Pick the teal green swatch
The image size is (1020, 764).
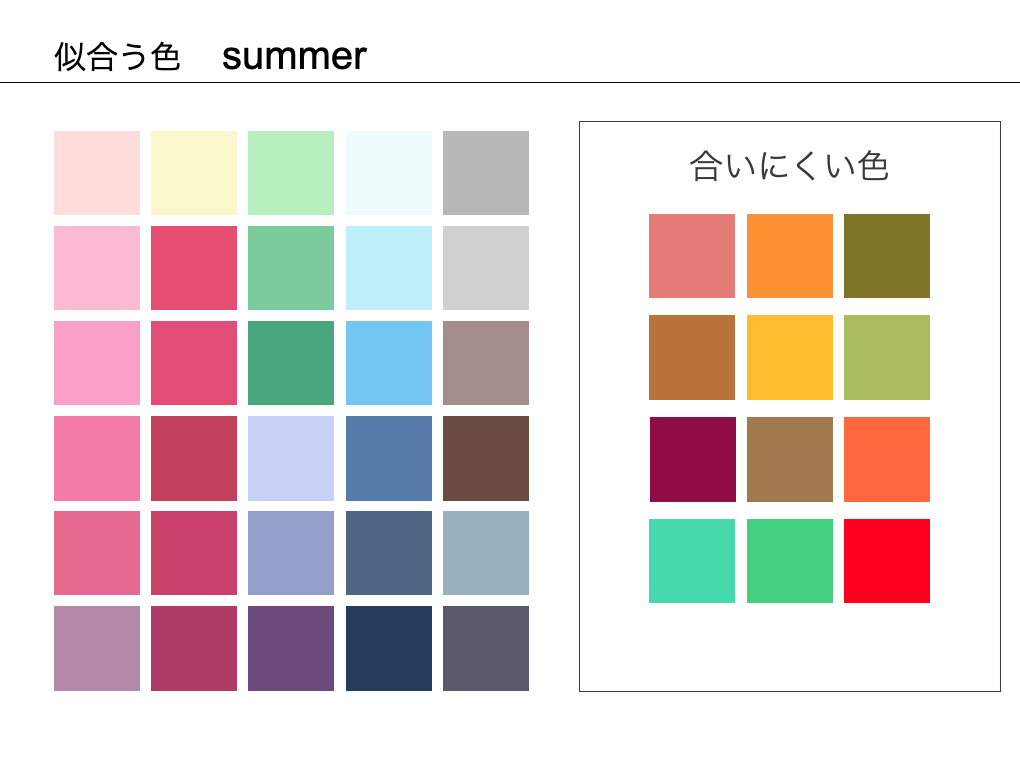(291, 363)
